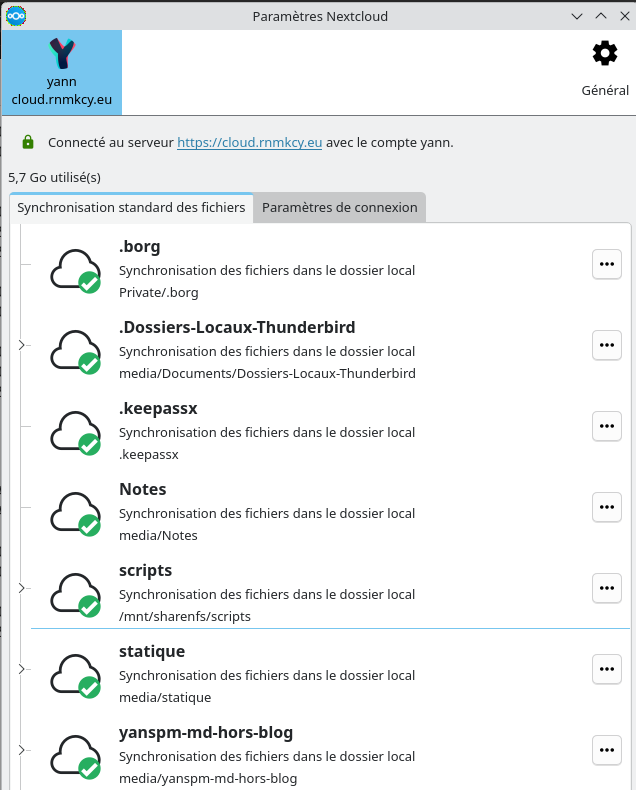The image size is (636, 790).
Task: Expand the statique folder tree
Action: pos(21,669)
